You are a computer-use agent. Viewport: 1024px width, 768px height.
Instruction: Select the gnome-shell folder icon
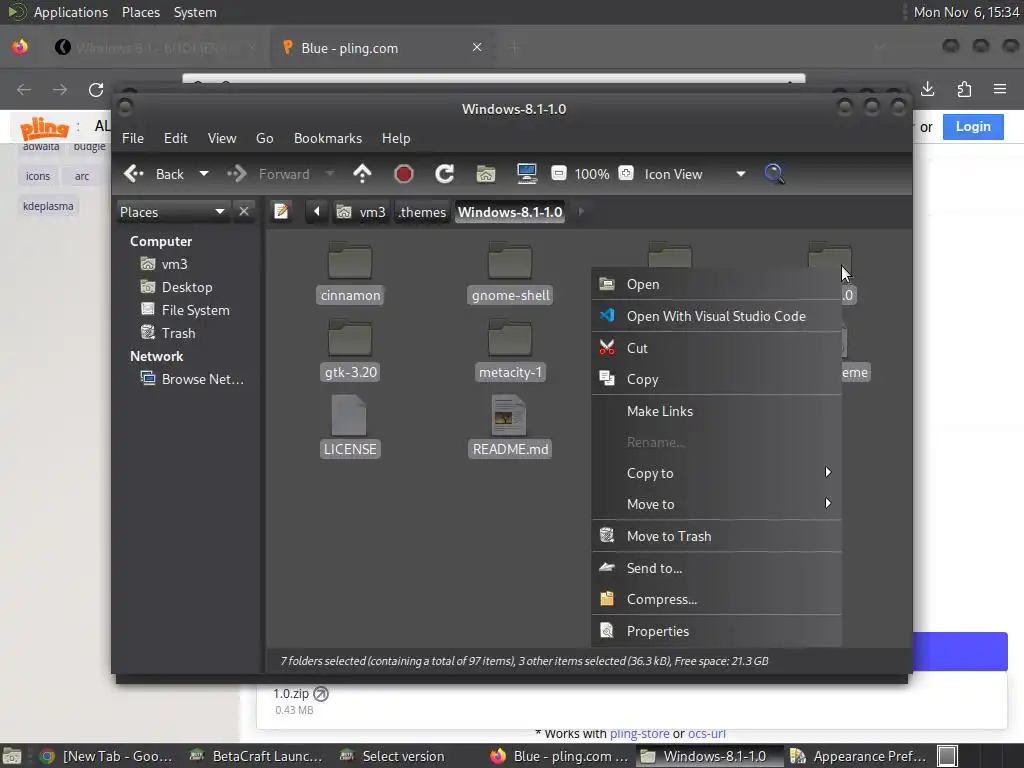coord(510,261)
